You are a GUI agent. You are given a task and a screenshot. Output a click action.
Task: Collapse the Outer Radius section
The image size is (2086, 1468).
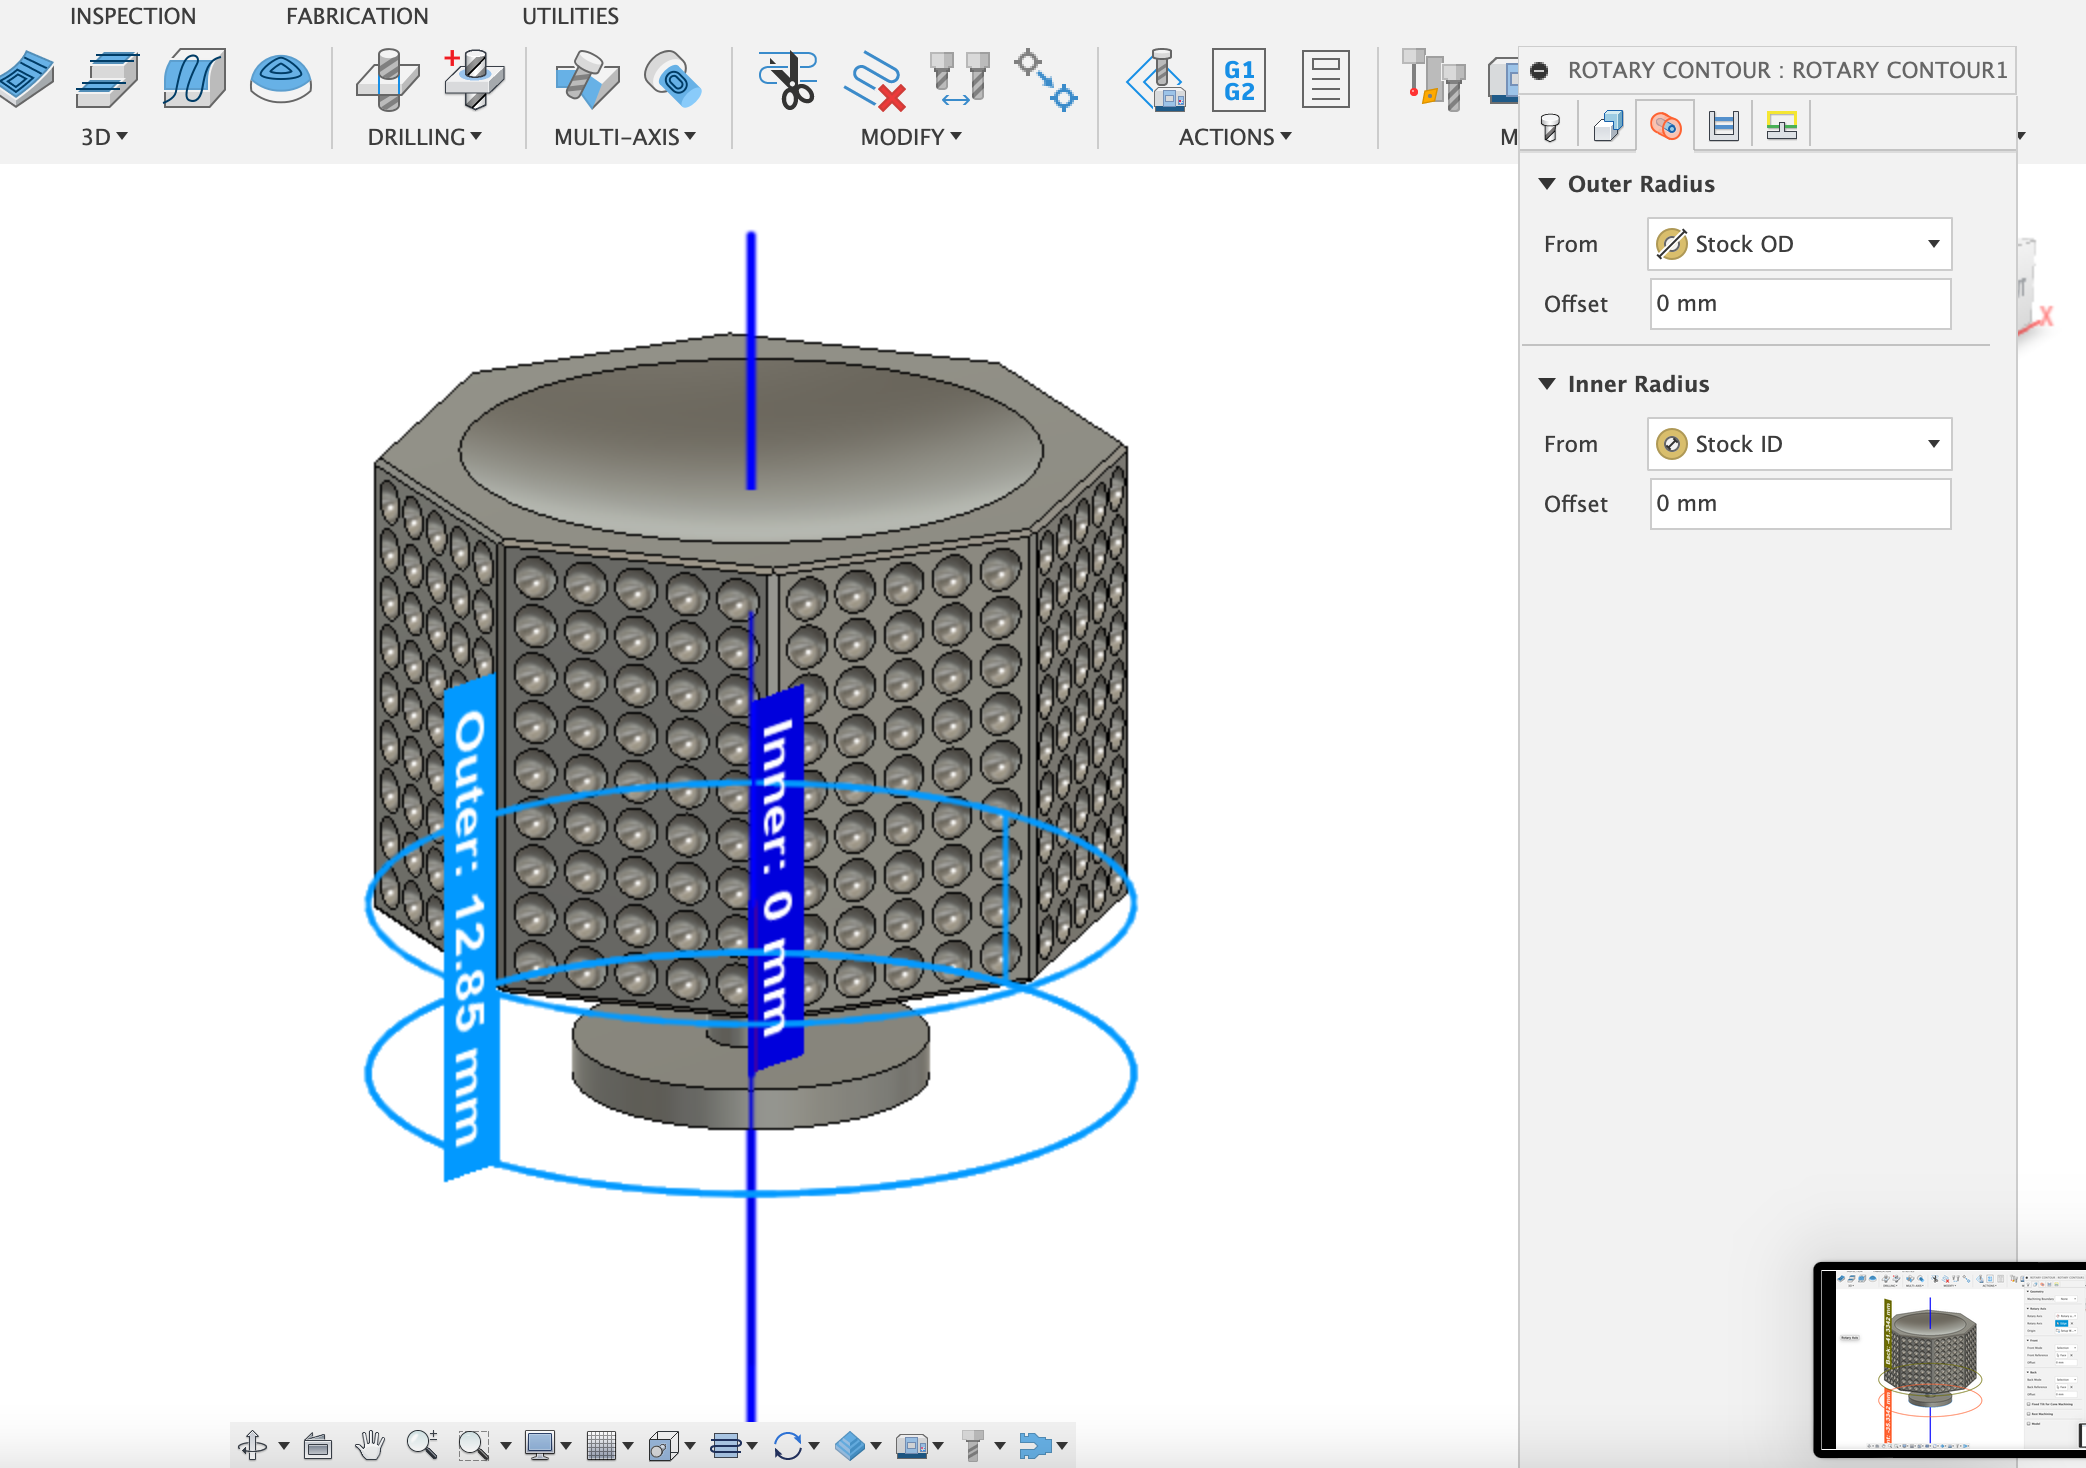coord(1548,184)
